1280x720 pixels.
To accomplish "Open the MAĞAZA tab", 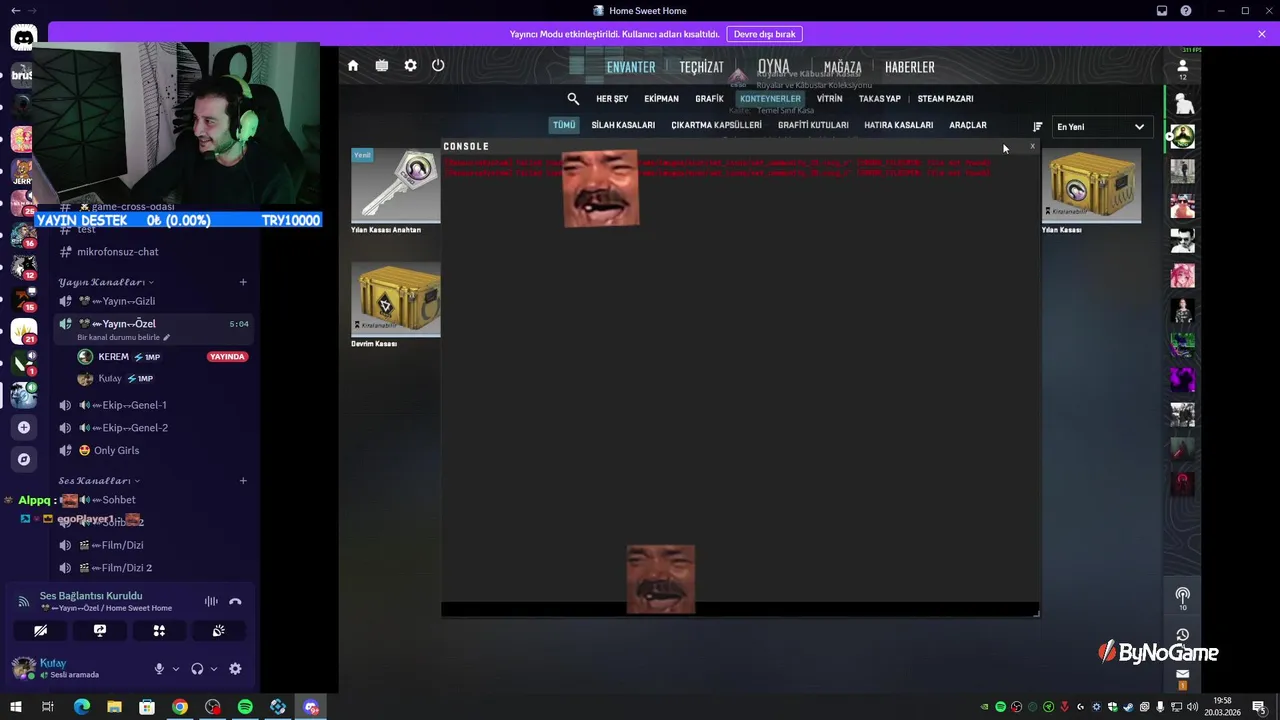I will pos(842,67).
